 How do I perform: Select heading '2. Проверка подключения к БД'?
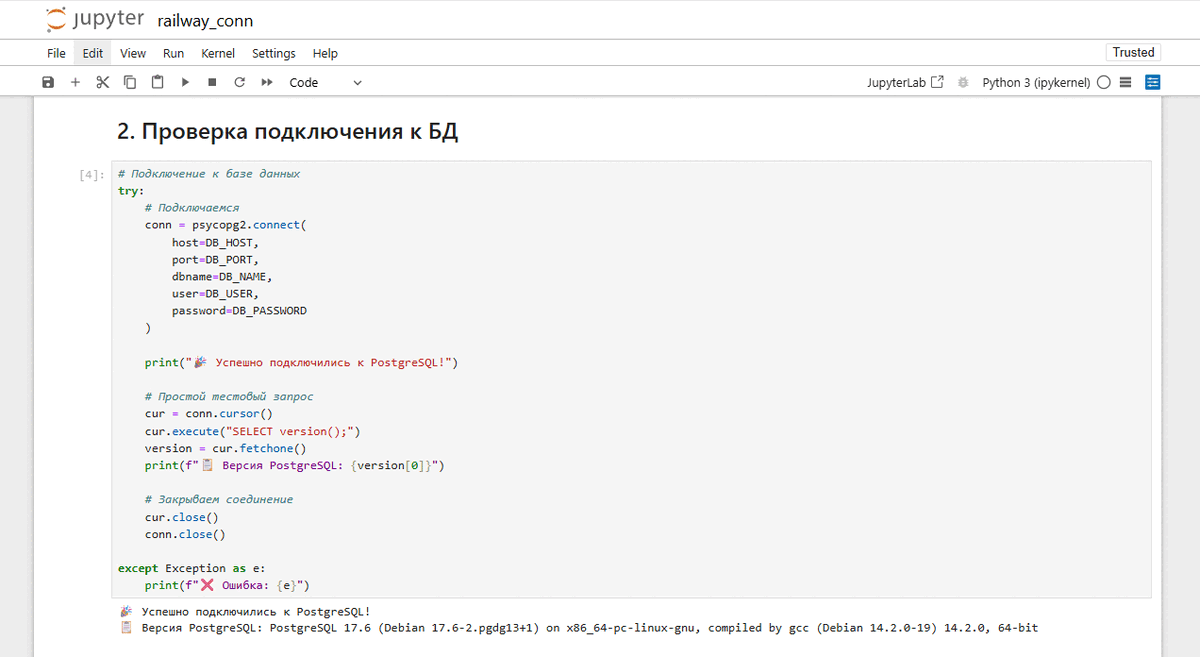pyautogui.click(x=287, y=131)
